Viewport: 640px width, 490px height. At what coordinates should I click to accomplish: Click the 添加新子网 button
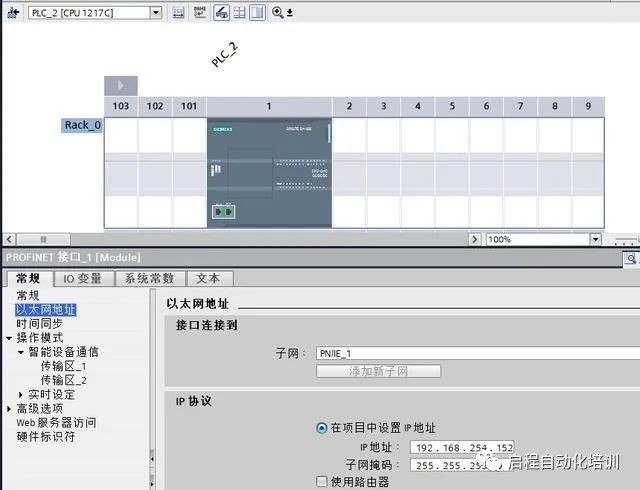(x=378, y=371)
